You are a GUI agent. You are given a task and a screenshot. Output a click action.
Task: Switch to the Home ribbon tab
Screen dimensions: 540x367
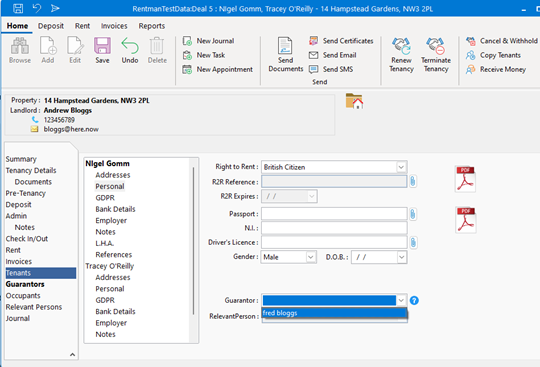point(17,26)
